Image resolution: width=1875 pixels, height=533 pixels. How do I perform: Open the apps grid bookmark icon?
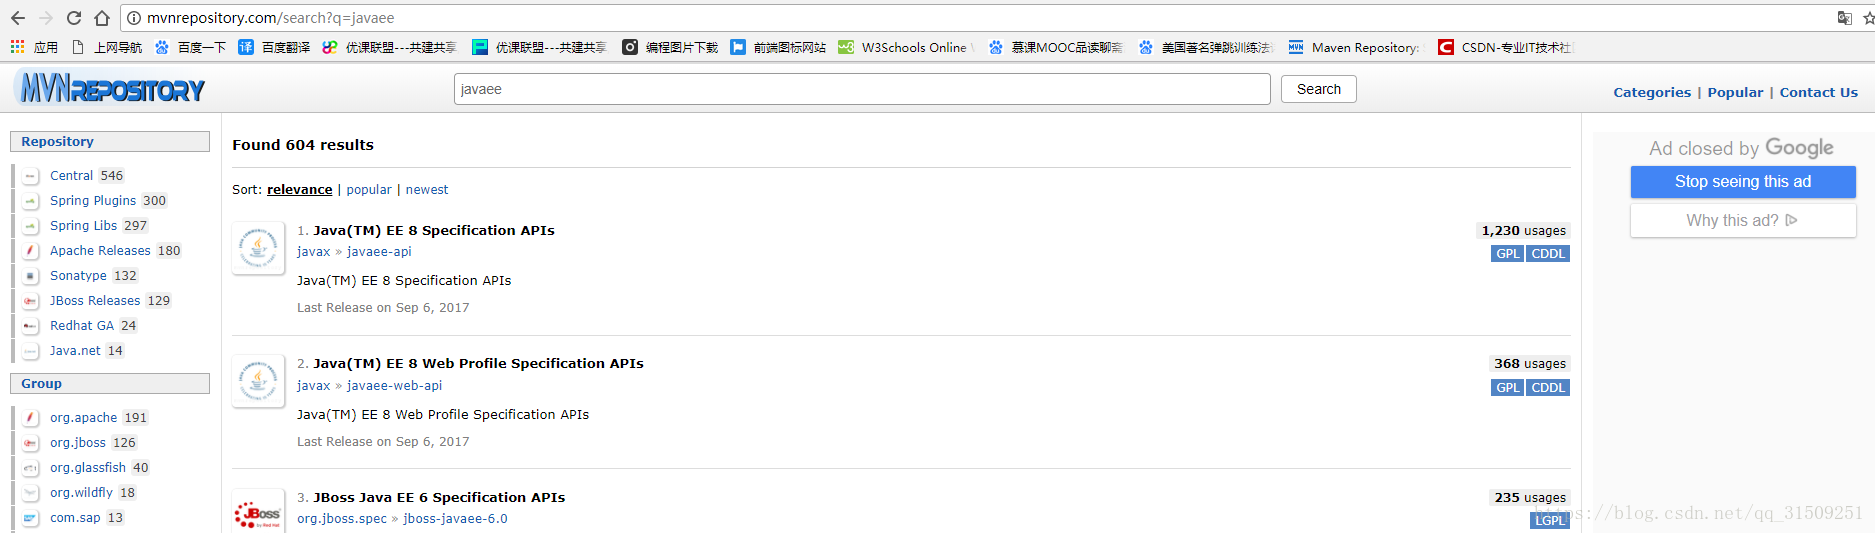17,47
